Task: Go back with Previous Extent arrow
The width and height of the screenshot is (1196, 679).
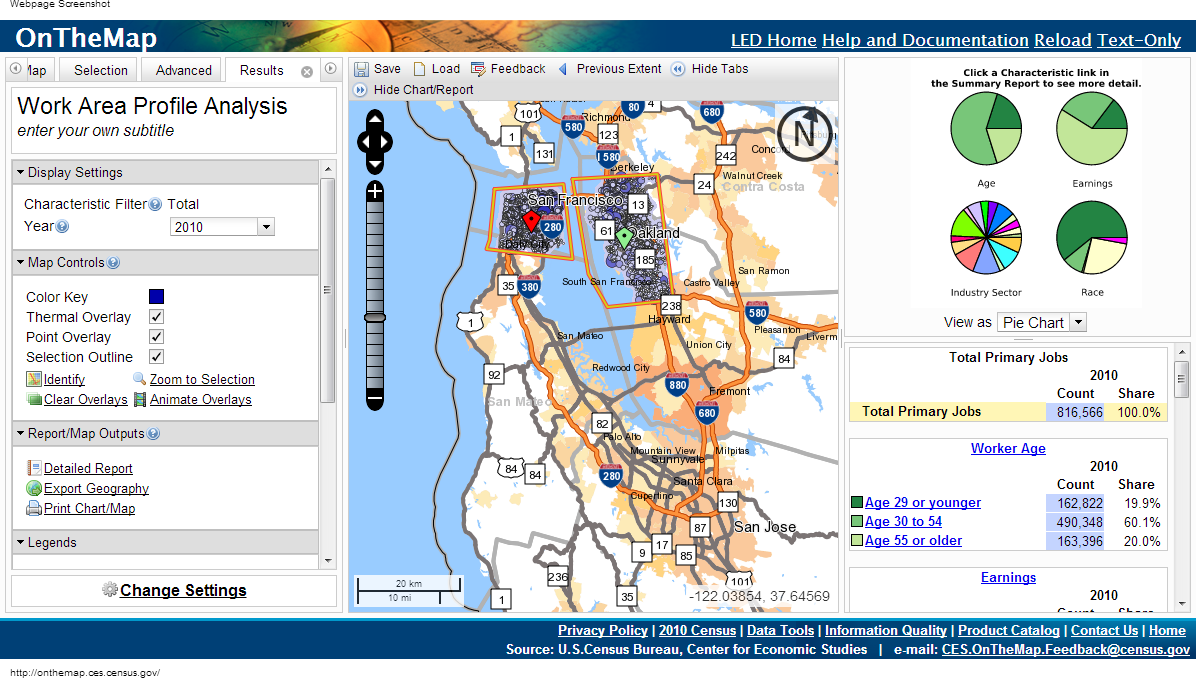Action: tap(563, 69)
